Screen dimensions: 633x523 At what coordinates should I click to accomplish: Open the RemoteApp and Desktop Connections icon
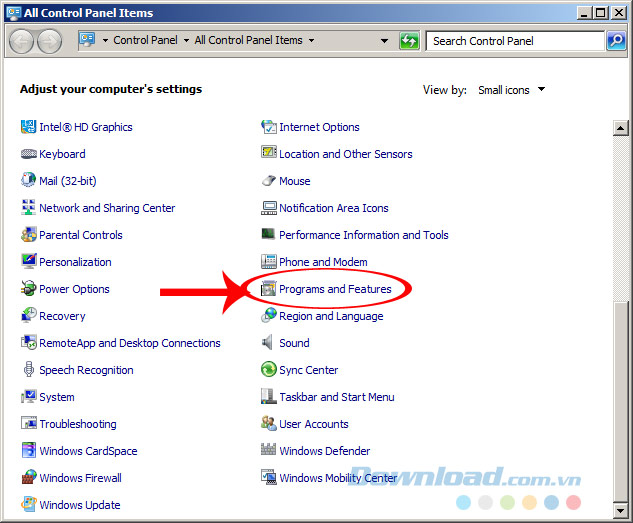tap(28, 342)
